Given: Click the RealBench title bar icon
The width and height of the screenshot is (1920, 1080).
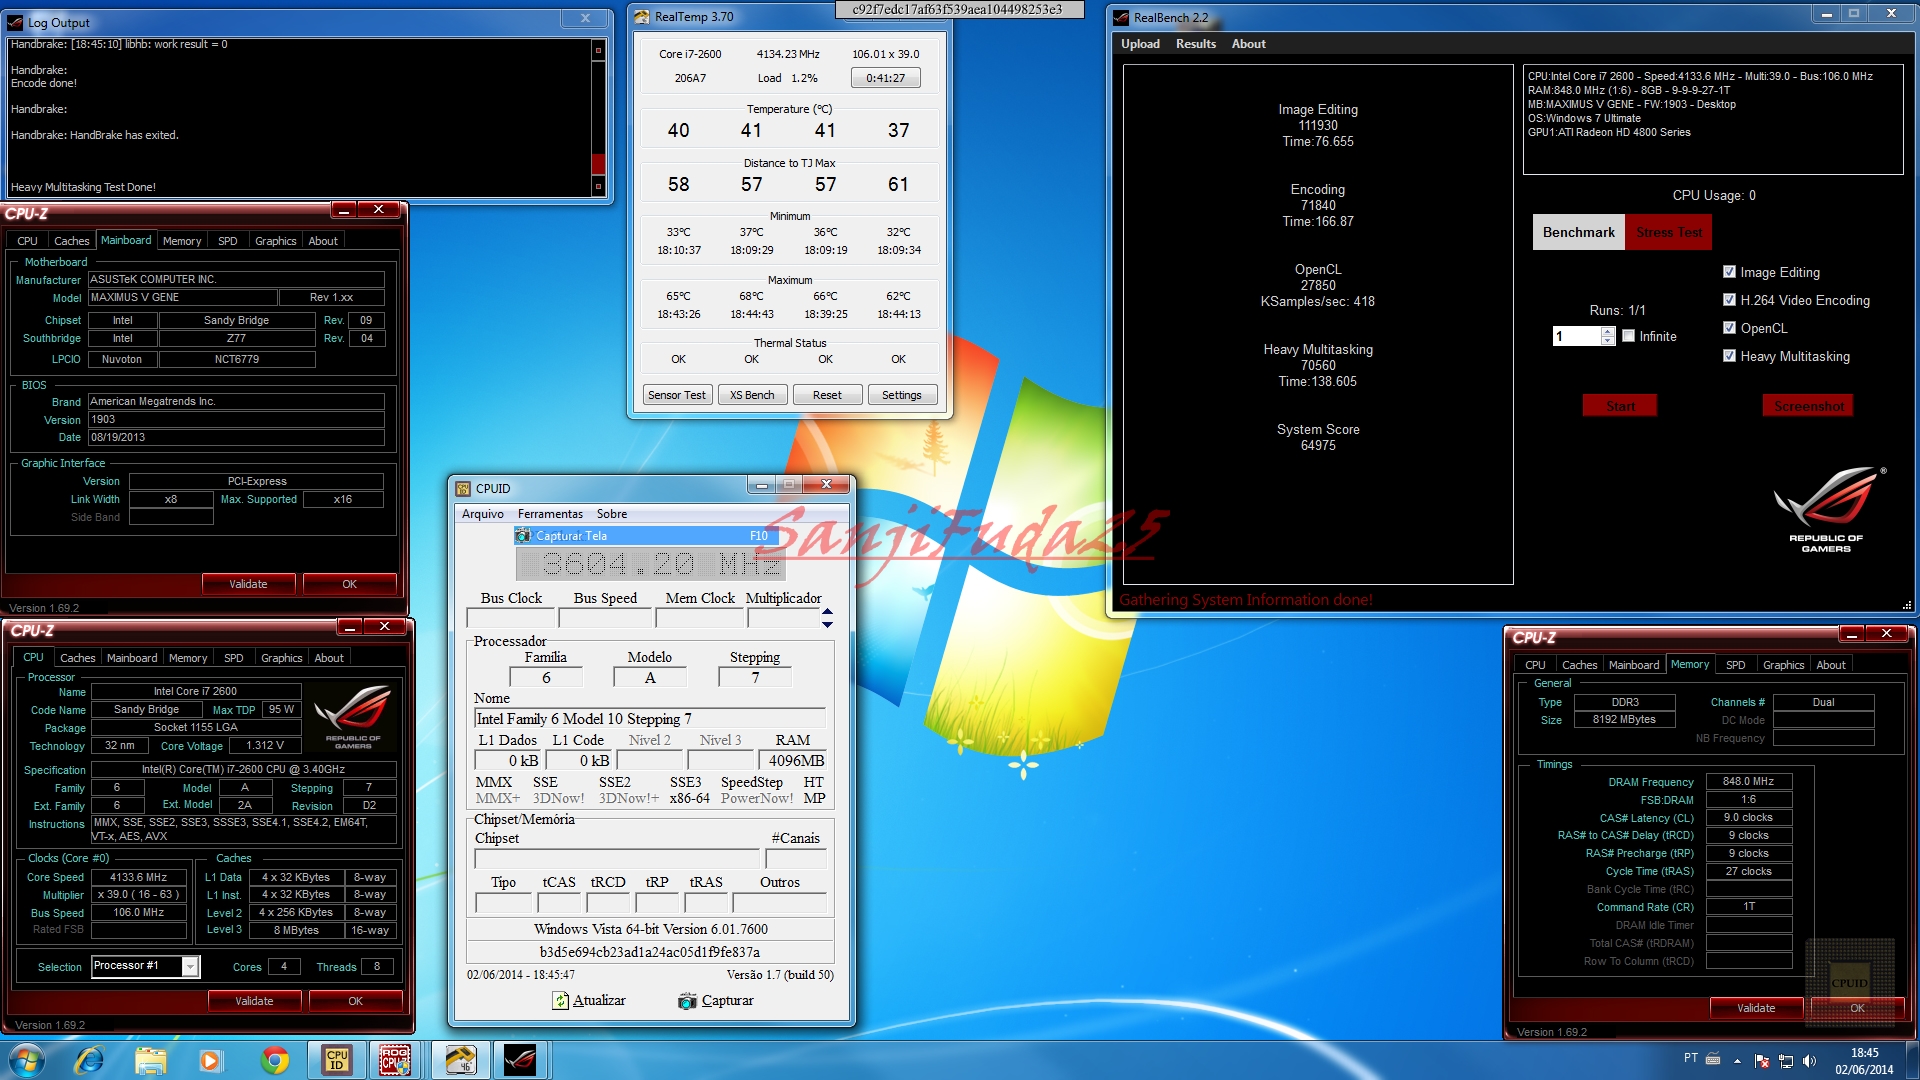Looking at the screenshot, I should click(1121, 17).
